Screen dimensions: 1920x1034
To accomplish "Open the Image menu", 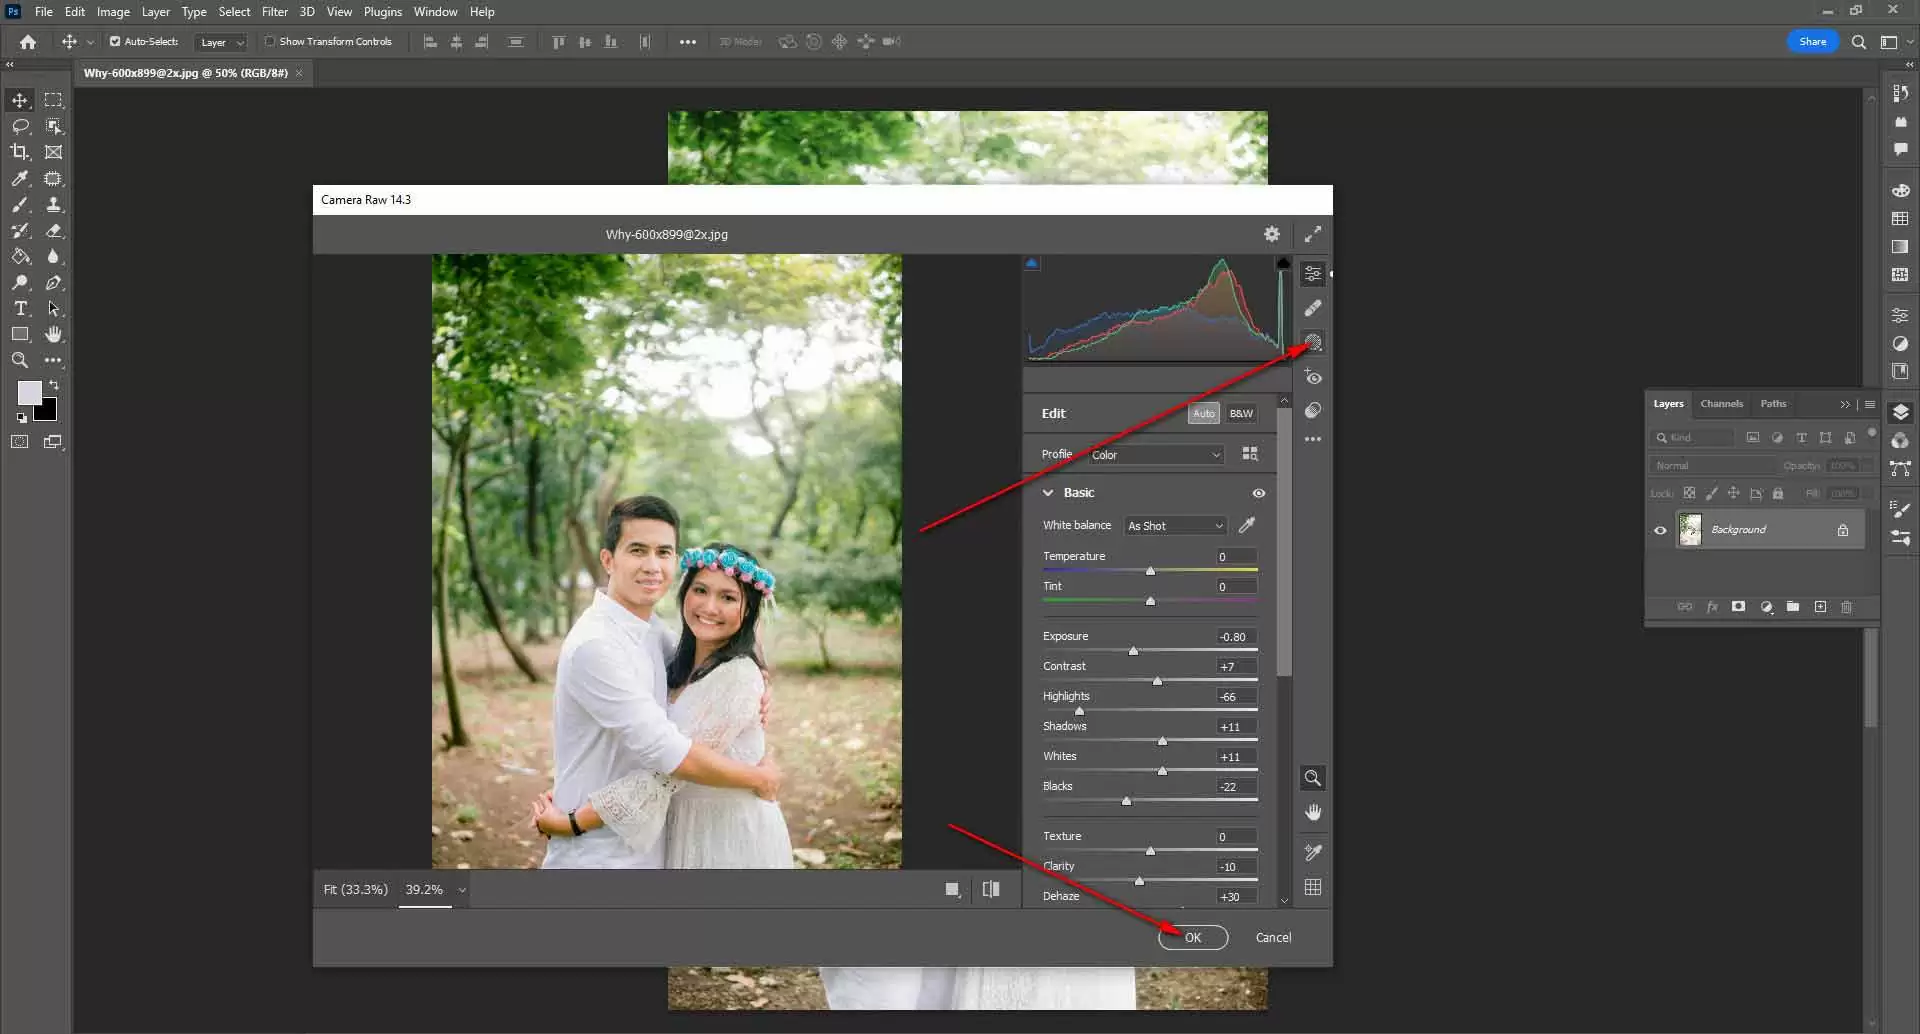I will click(x=113, y=12).
